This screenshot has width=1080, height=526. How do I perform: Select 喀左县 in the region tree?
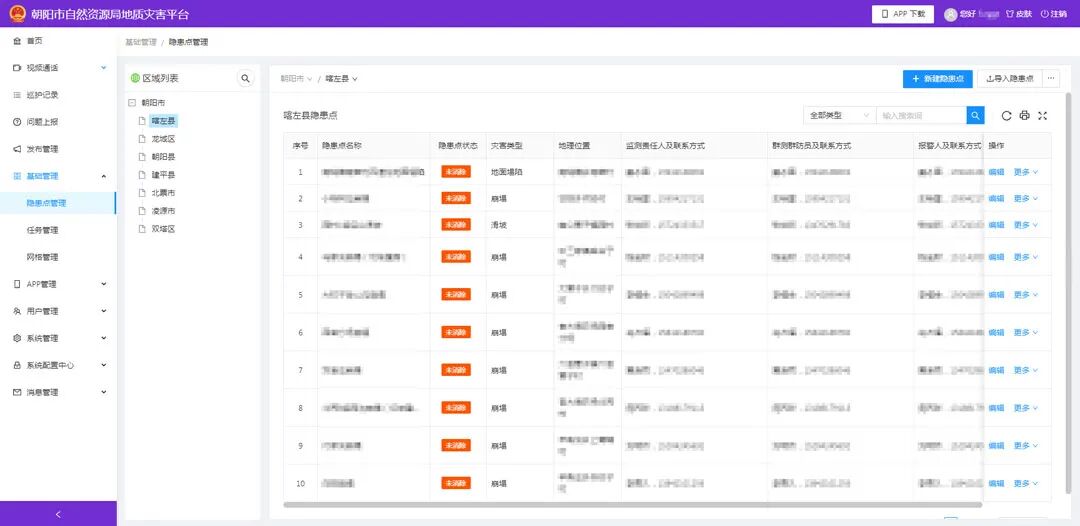click(x=163, y=120)
